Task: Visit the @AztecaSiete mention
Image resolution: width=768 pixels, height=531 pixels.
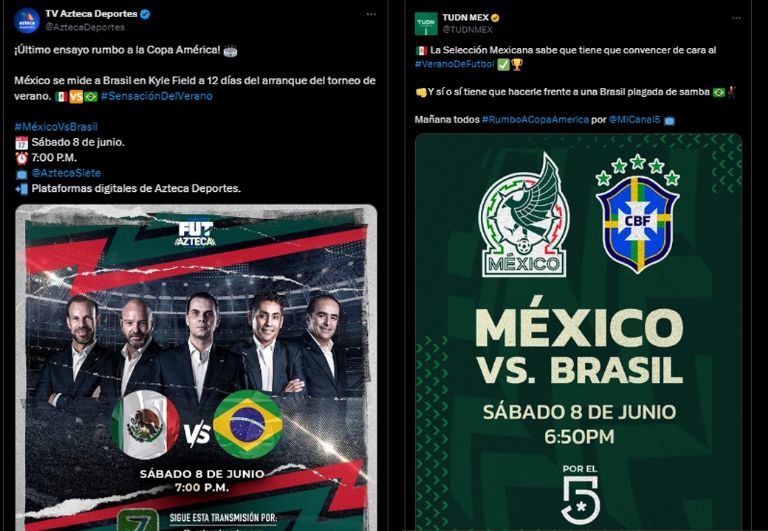Action: [x=66, y=173]
